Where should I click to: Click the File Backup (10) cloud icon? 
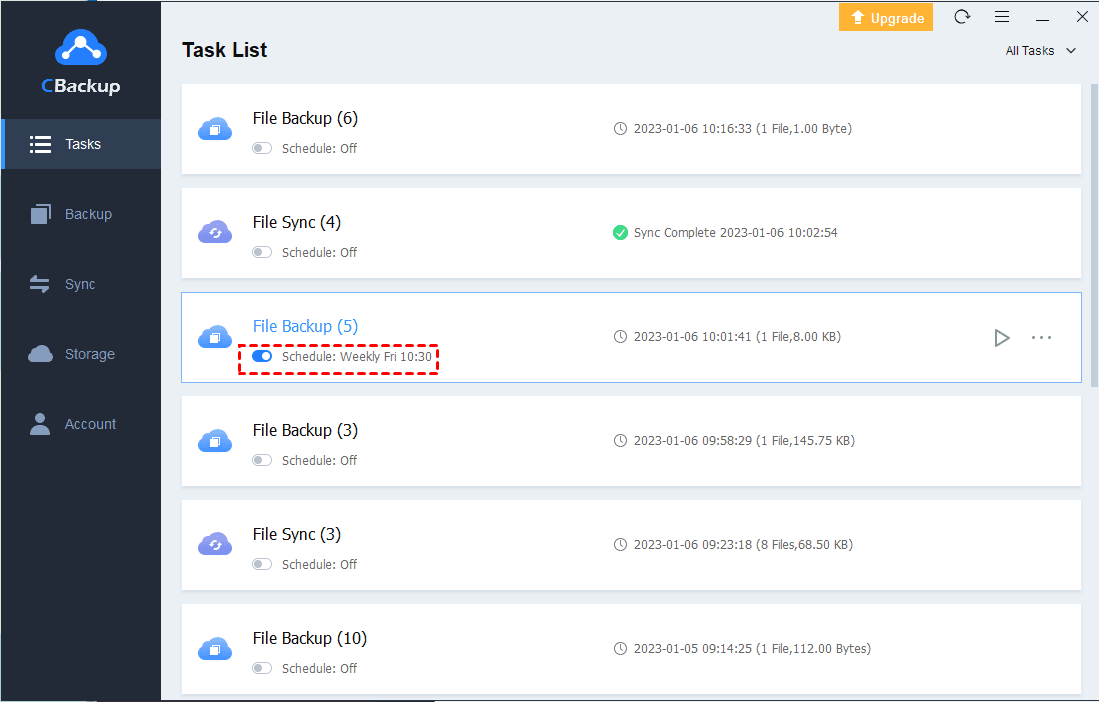click(215, 649)
